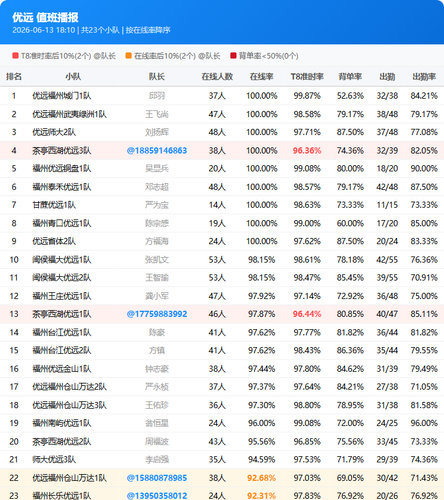Click the 在线人数 column header
Image resolution: width=444 pixels, height=500 pixels.
217,77
